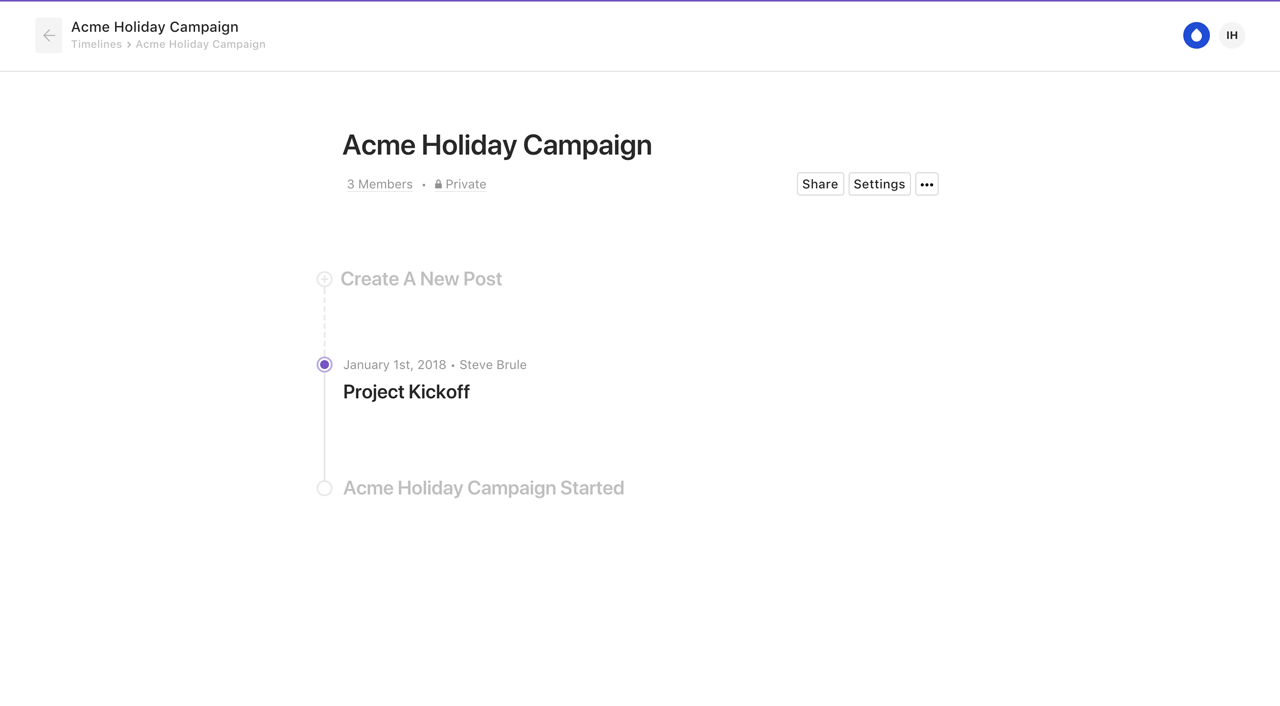Click the back arrow icon

[x=49, y=35]
